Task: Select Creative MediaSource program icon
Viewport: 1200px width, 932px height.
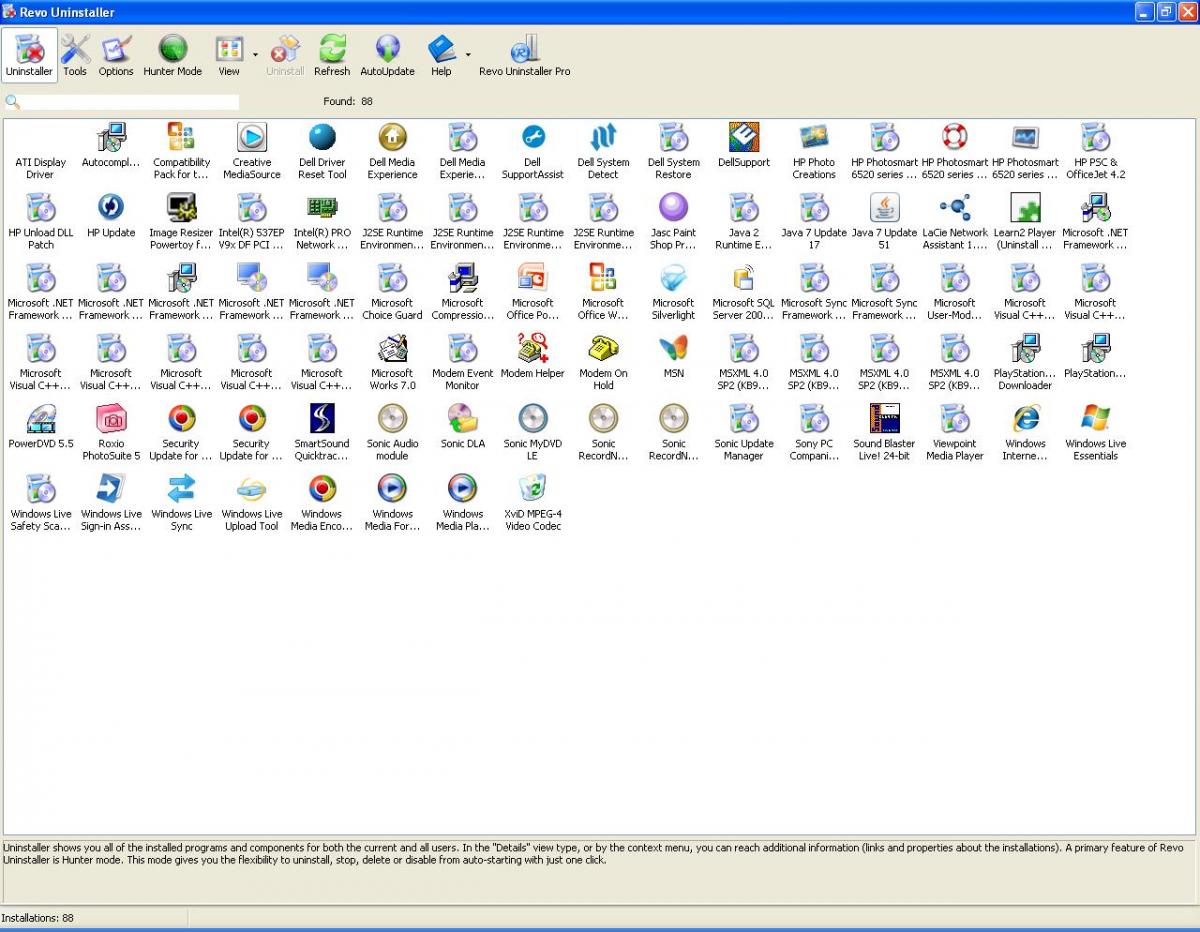Action: pyautogui.click(x=252, y=137)
